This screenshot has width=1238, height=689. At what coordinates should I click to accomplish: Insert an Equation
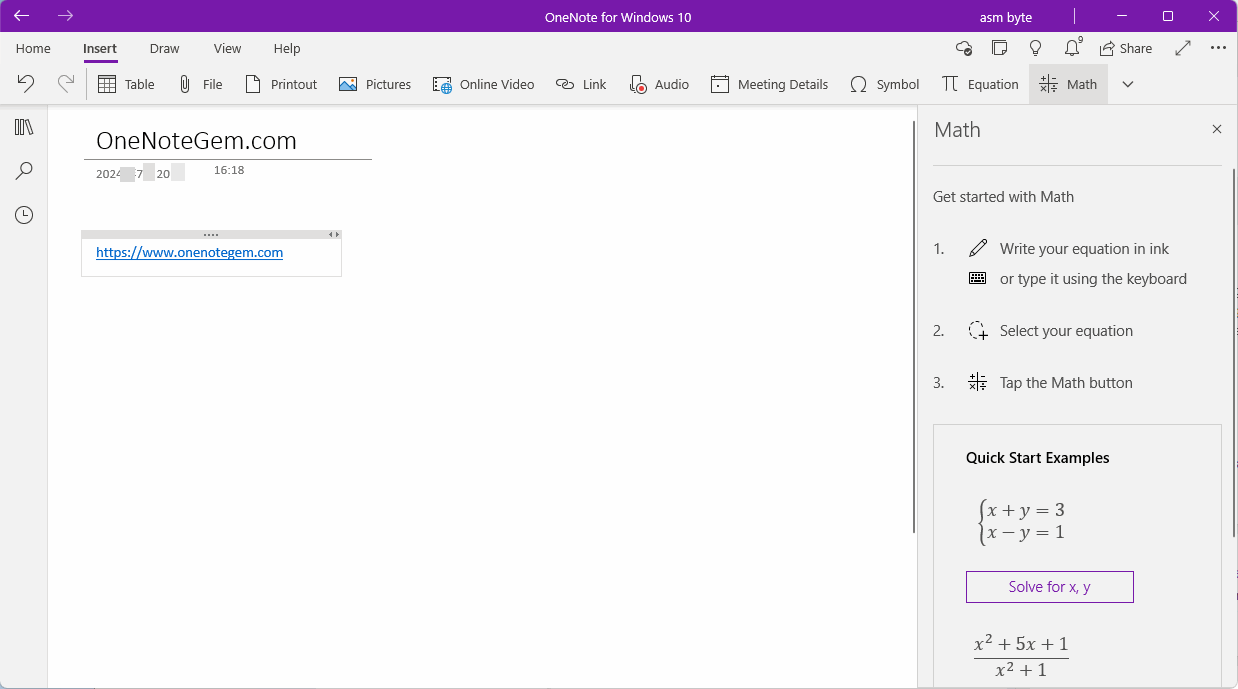click(980, 84)
